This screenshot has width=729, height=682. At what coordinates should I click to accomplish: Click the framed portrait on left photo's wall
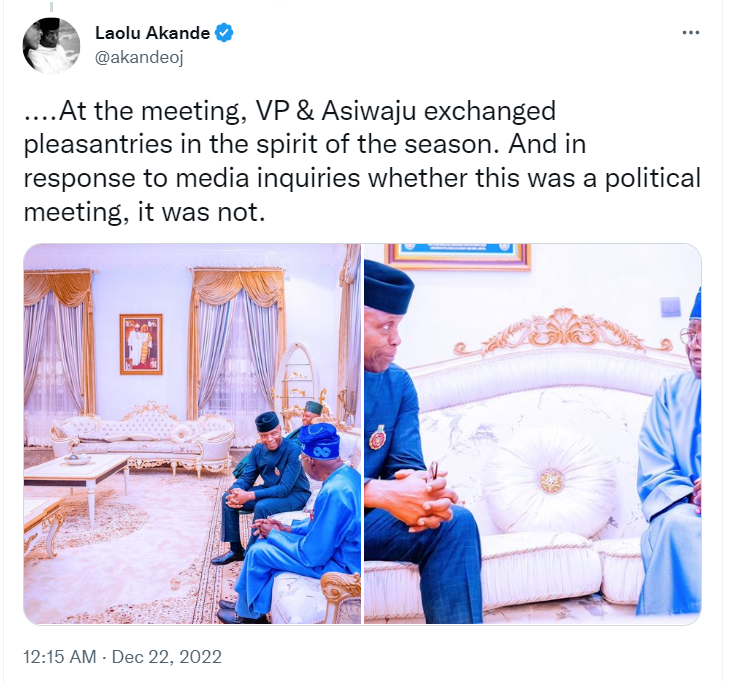(141, 344)
